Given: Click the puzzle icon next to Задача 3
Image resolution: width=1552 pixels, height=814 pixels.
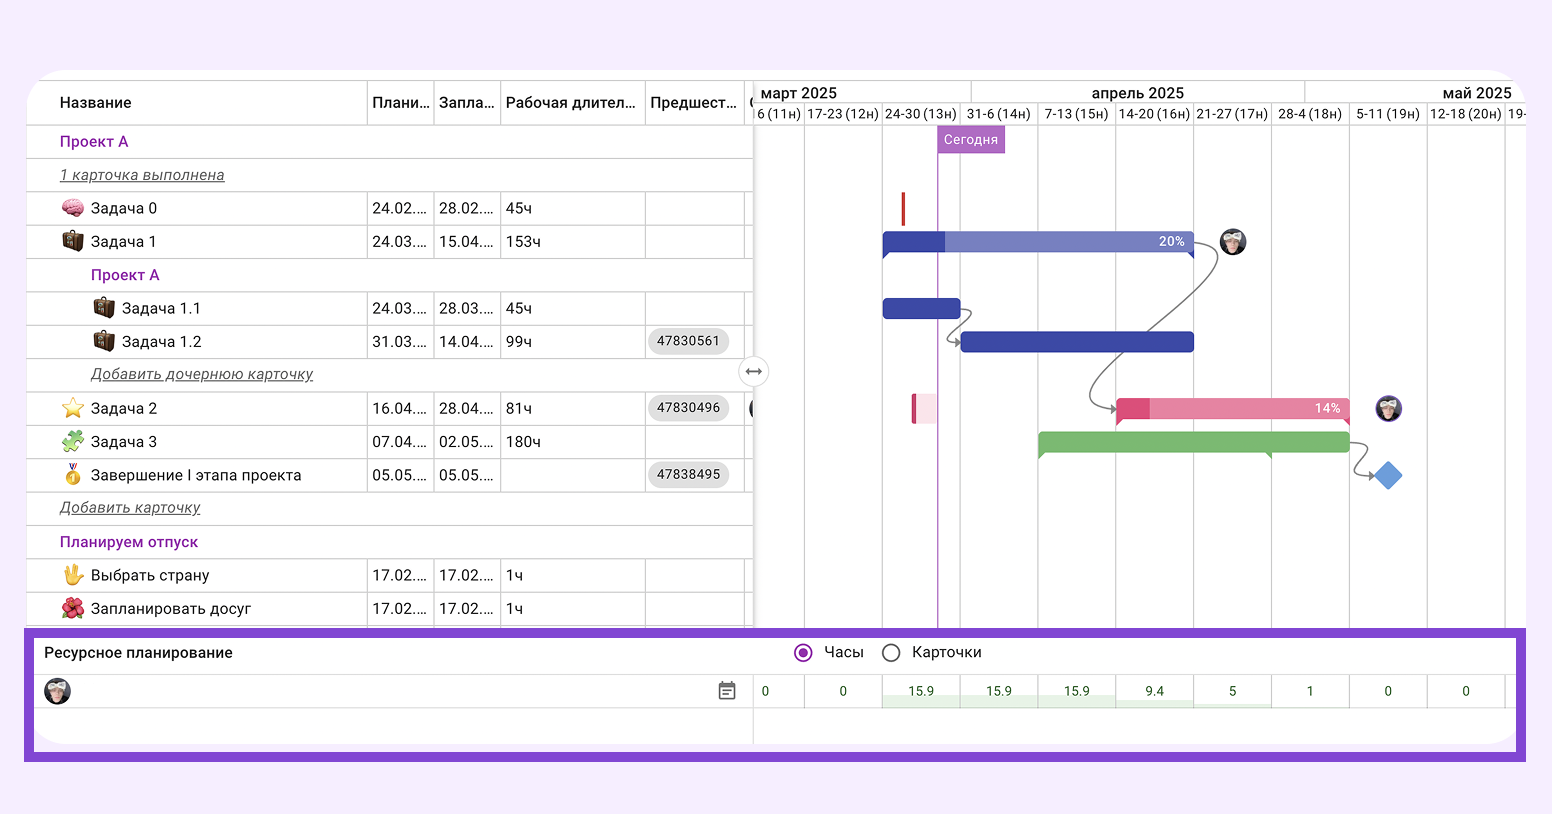Looking at the screenshot, I should pyautogui.click(x=73, y=441).
